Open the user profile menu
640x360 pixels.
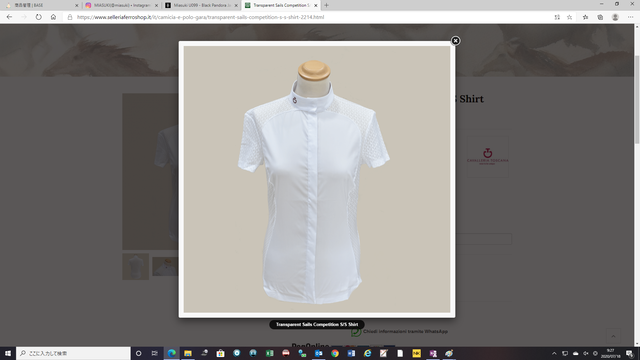[x=615, y=17]
